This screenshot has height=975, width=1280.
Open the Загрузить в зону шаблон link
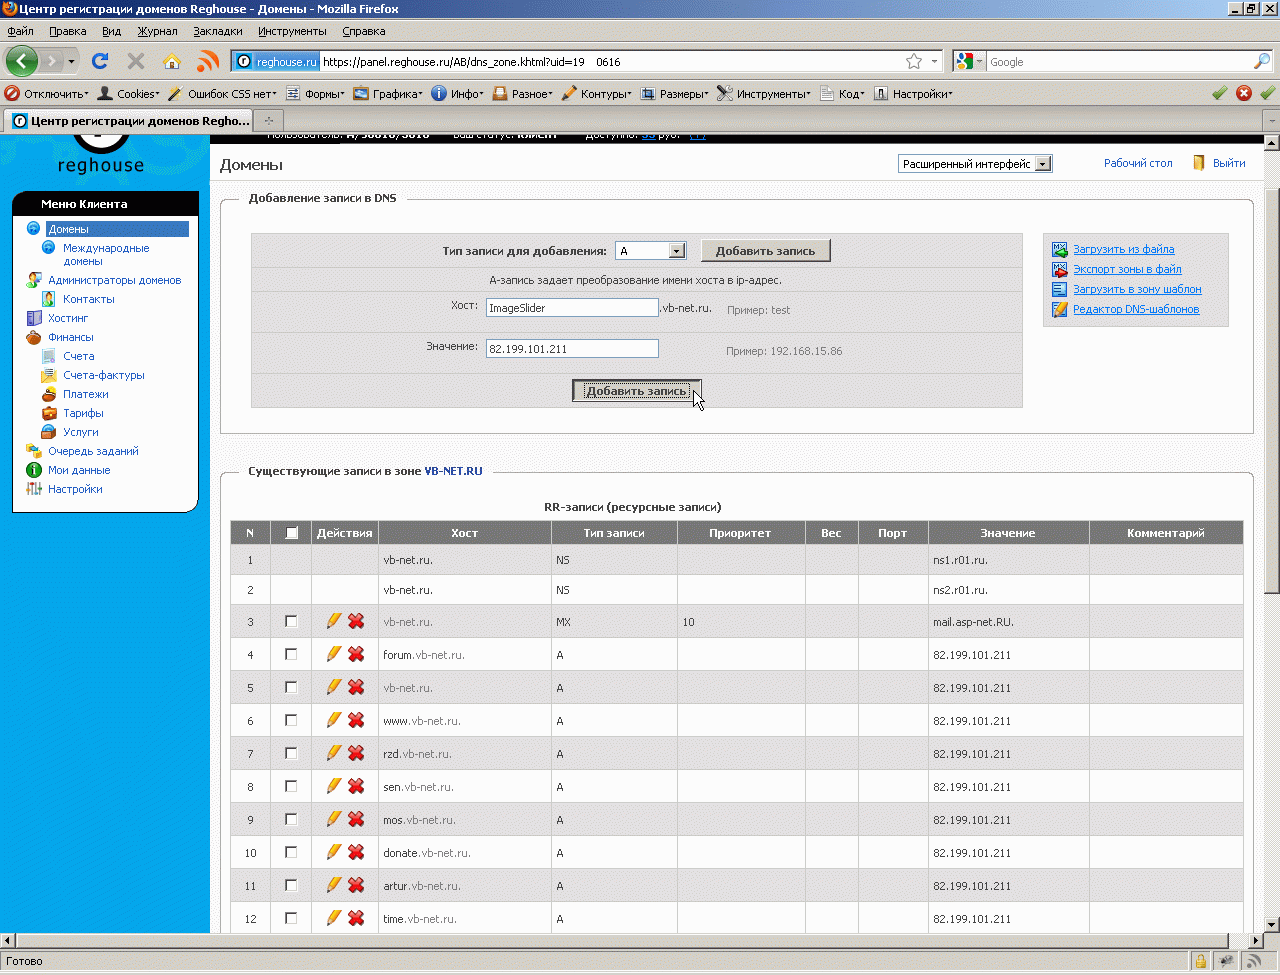pos(1137,289)
